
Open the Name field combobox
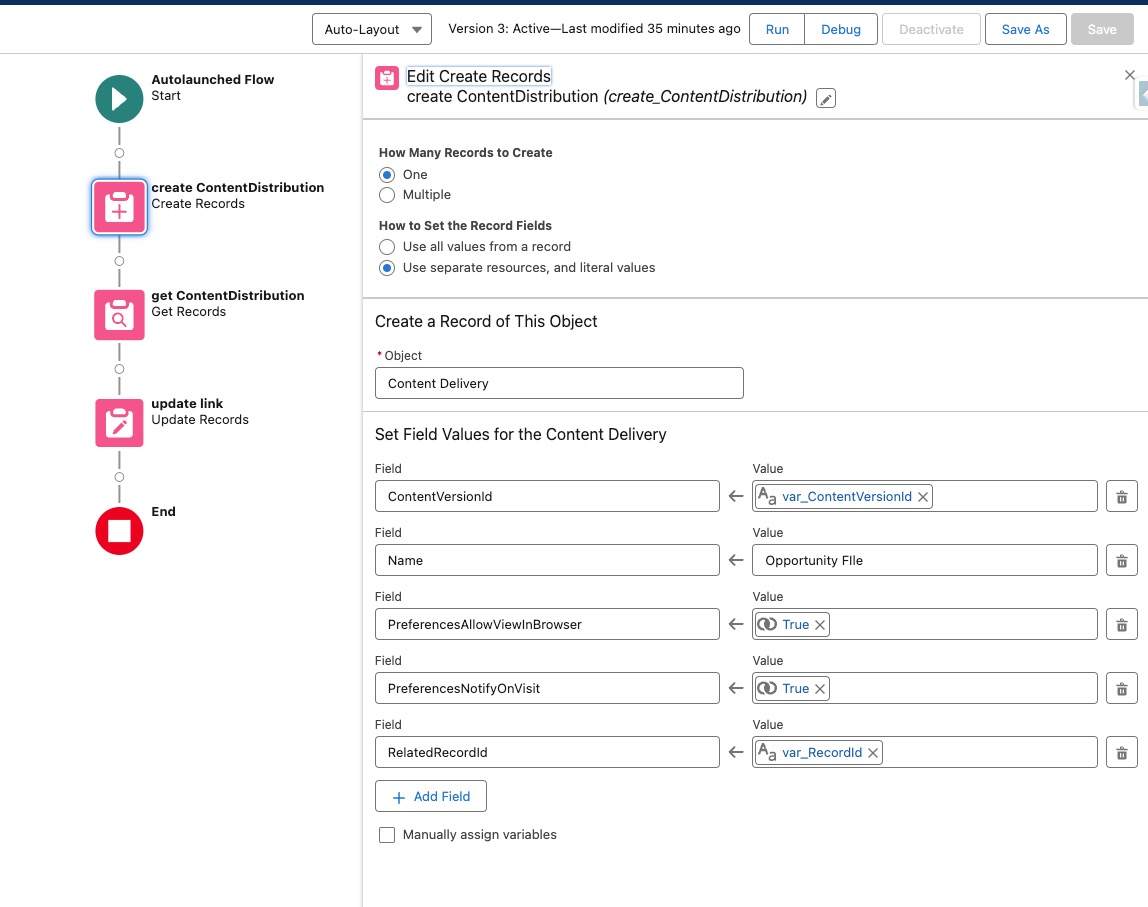click(x=547, y=560)
